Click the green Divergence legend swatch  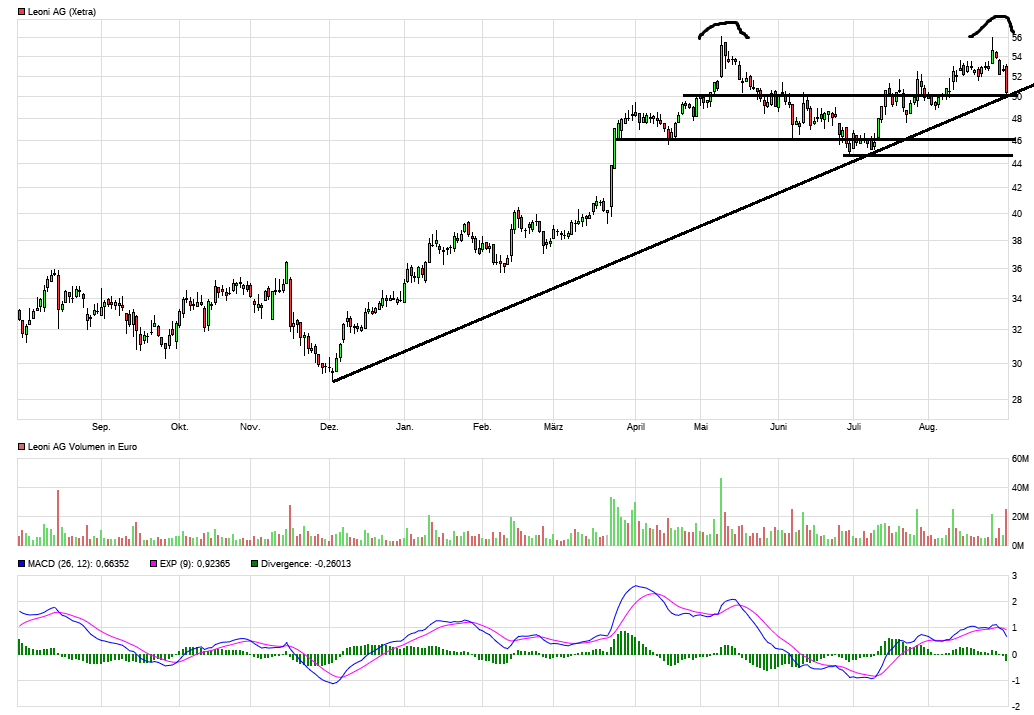[x=255, y=563]
